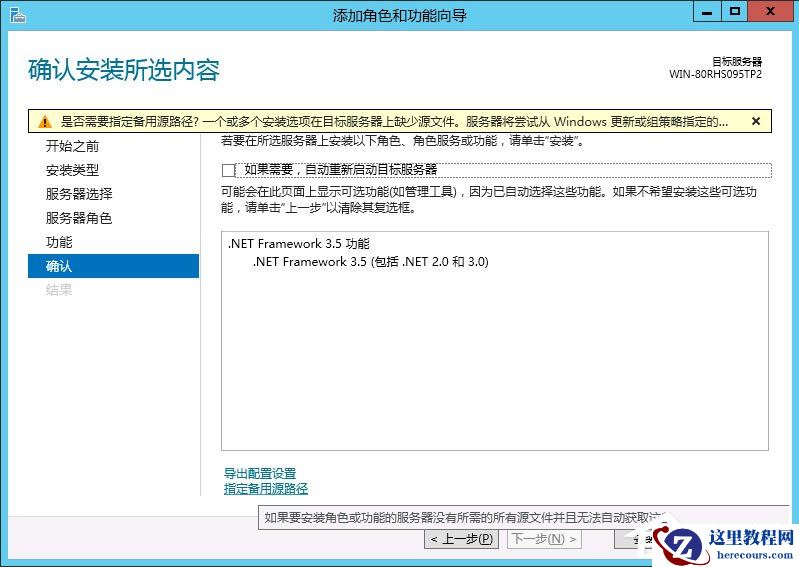The height and width of the screenshot is (567, 799).
Task: Click the server name WIN-80RHS095TP2
Action: (x=715, y=74)
